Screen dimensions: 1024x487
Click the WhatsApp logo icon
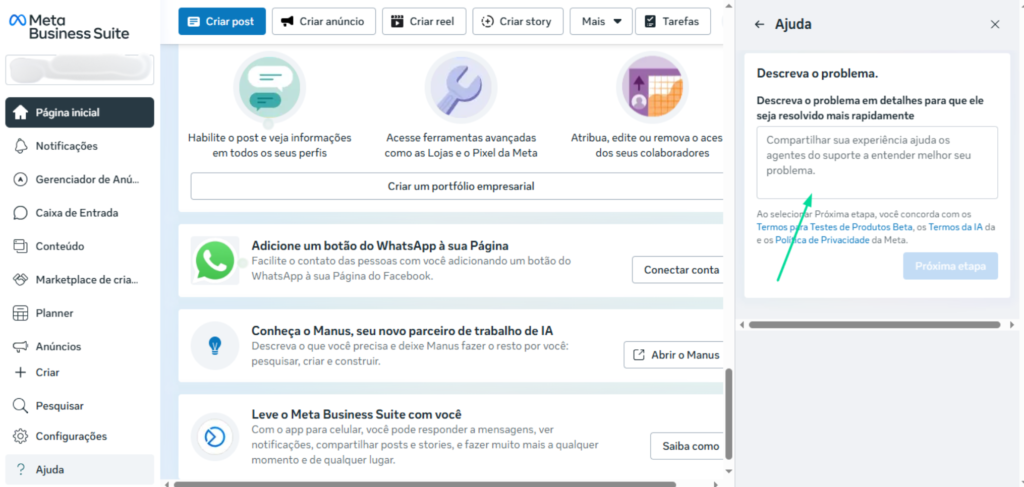click(215, 260)
